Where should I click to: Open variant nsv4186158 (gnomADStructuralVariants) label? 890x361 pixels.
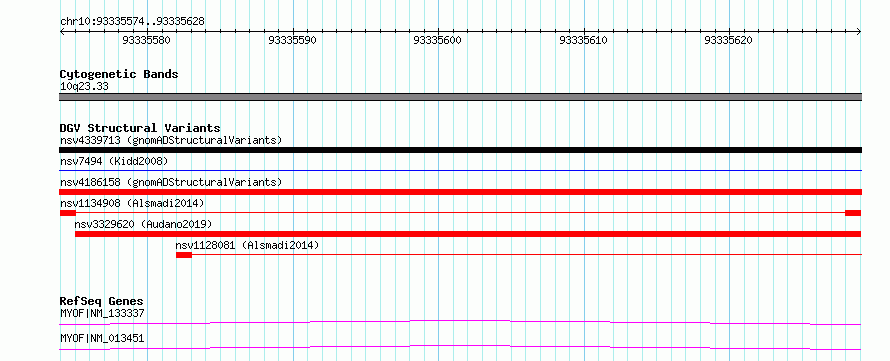[171, 182]
